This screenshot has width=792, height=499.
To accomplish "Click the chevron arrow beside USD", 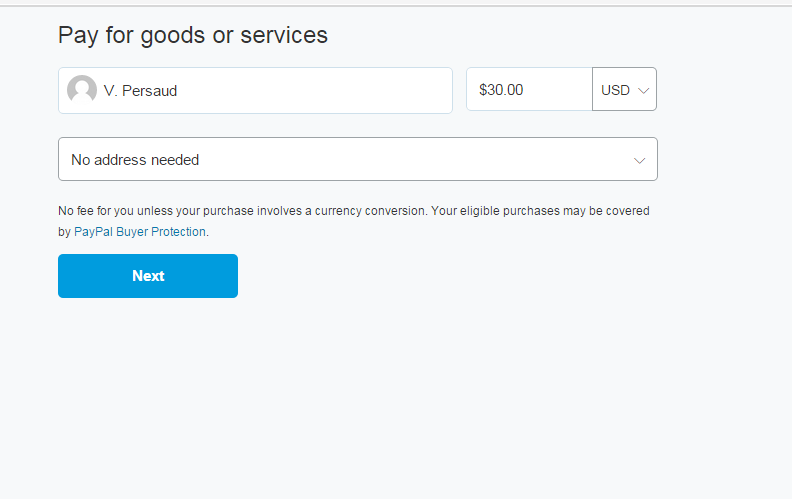I will click(x=644, y=90).
